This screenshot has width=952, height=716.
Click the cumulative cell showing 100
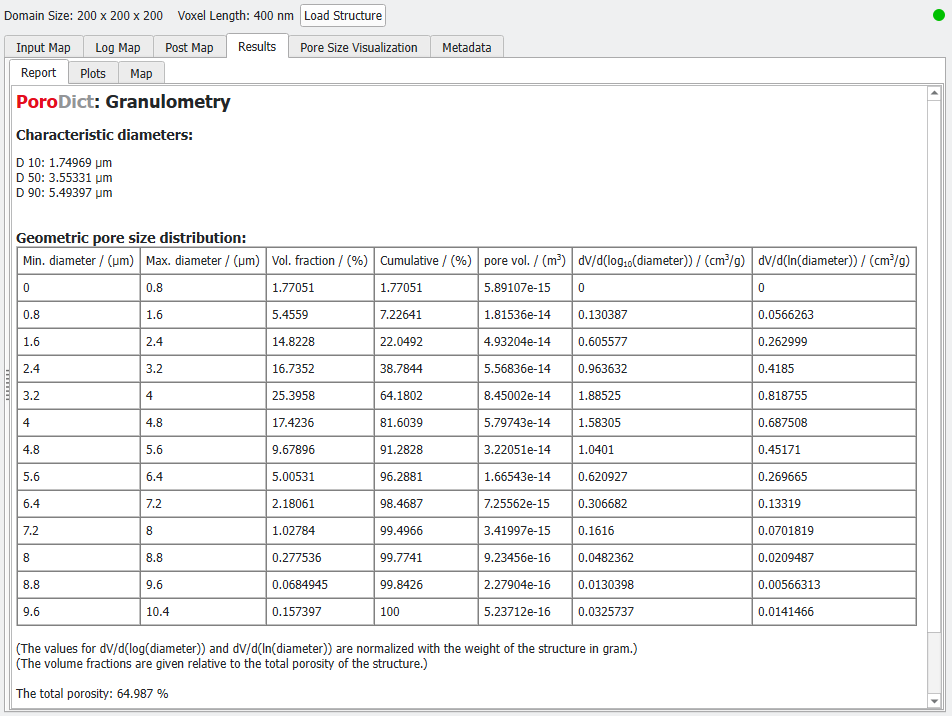[x=426, y=612]
